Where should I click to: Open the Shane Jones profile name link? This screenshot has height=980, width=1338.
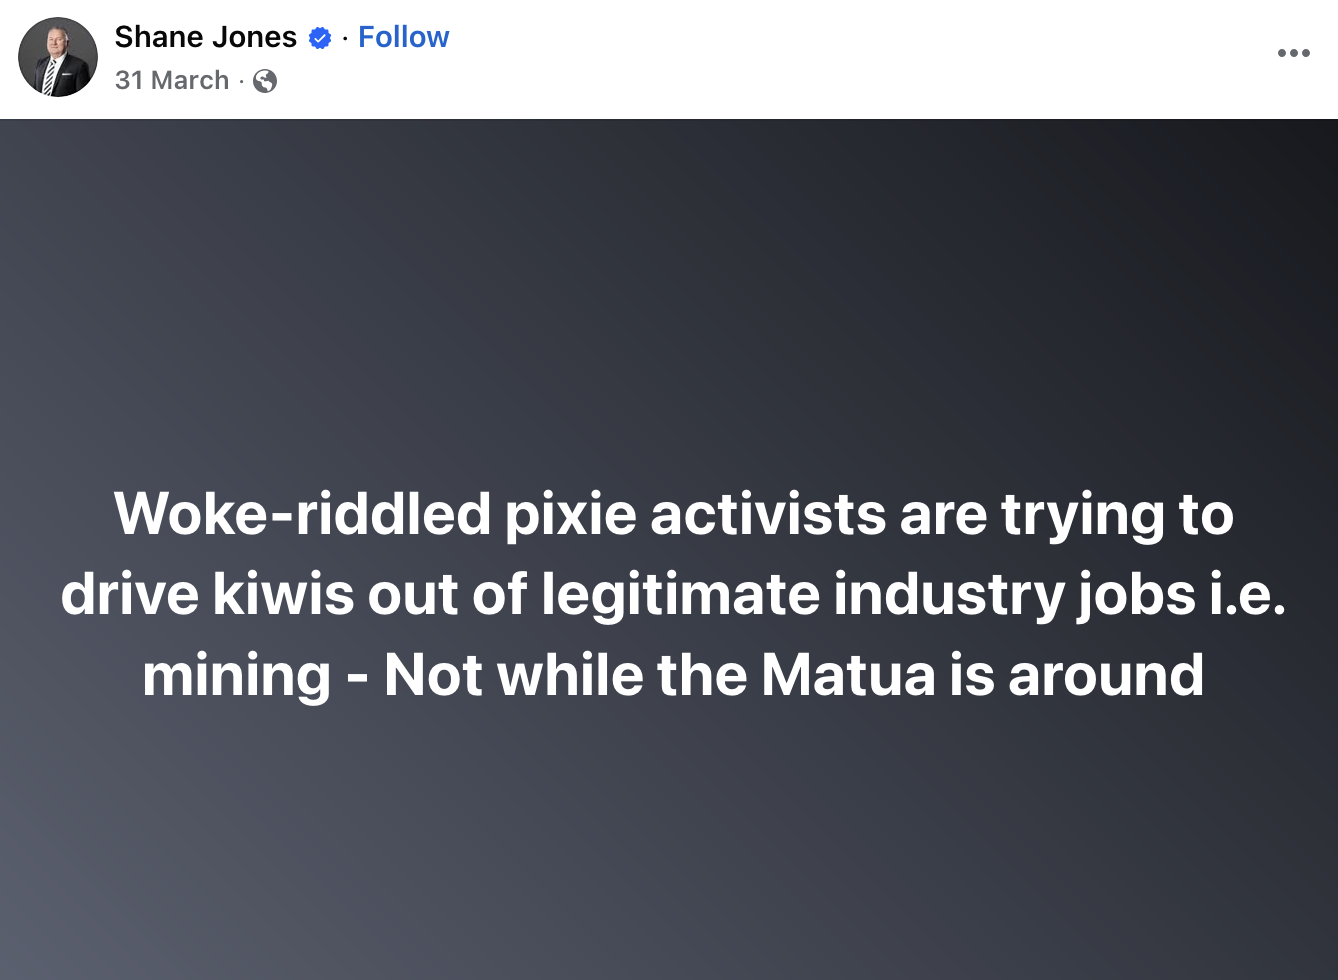(x=205, y=37)
